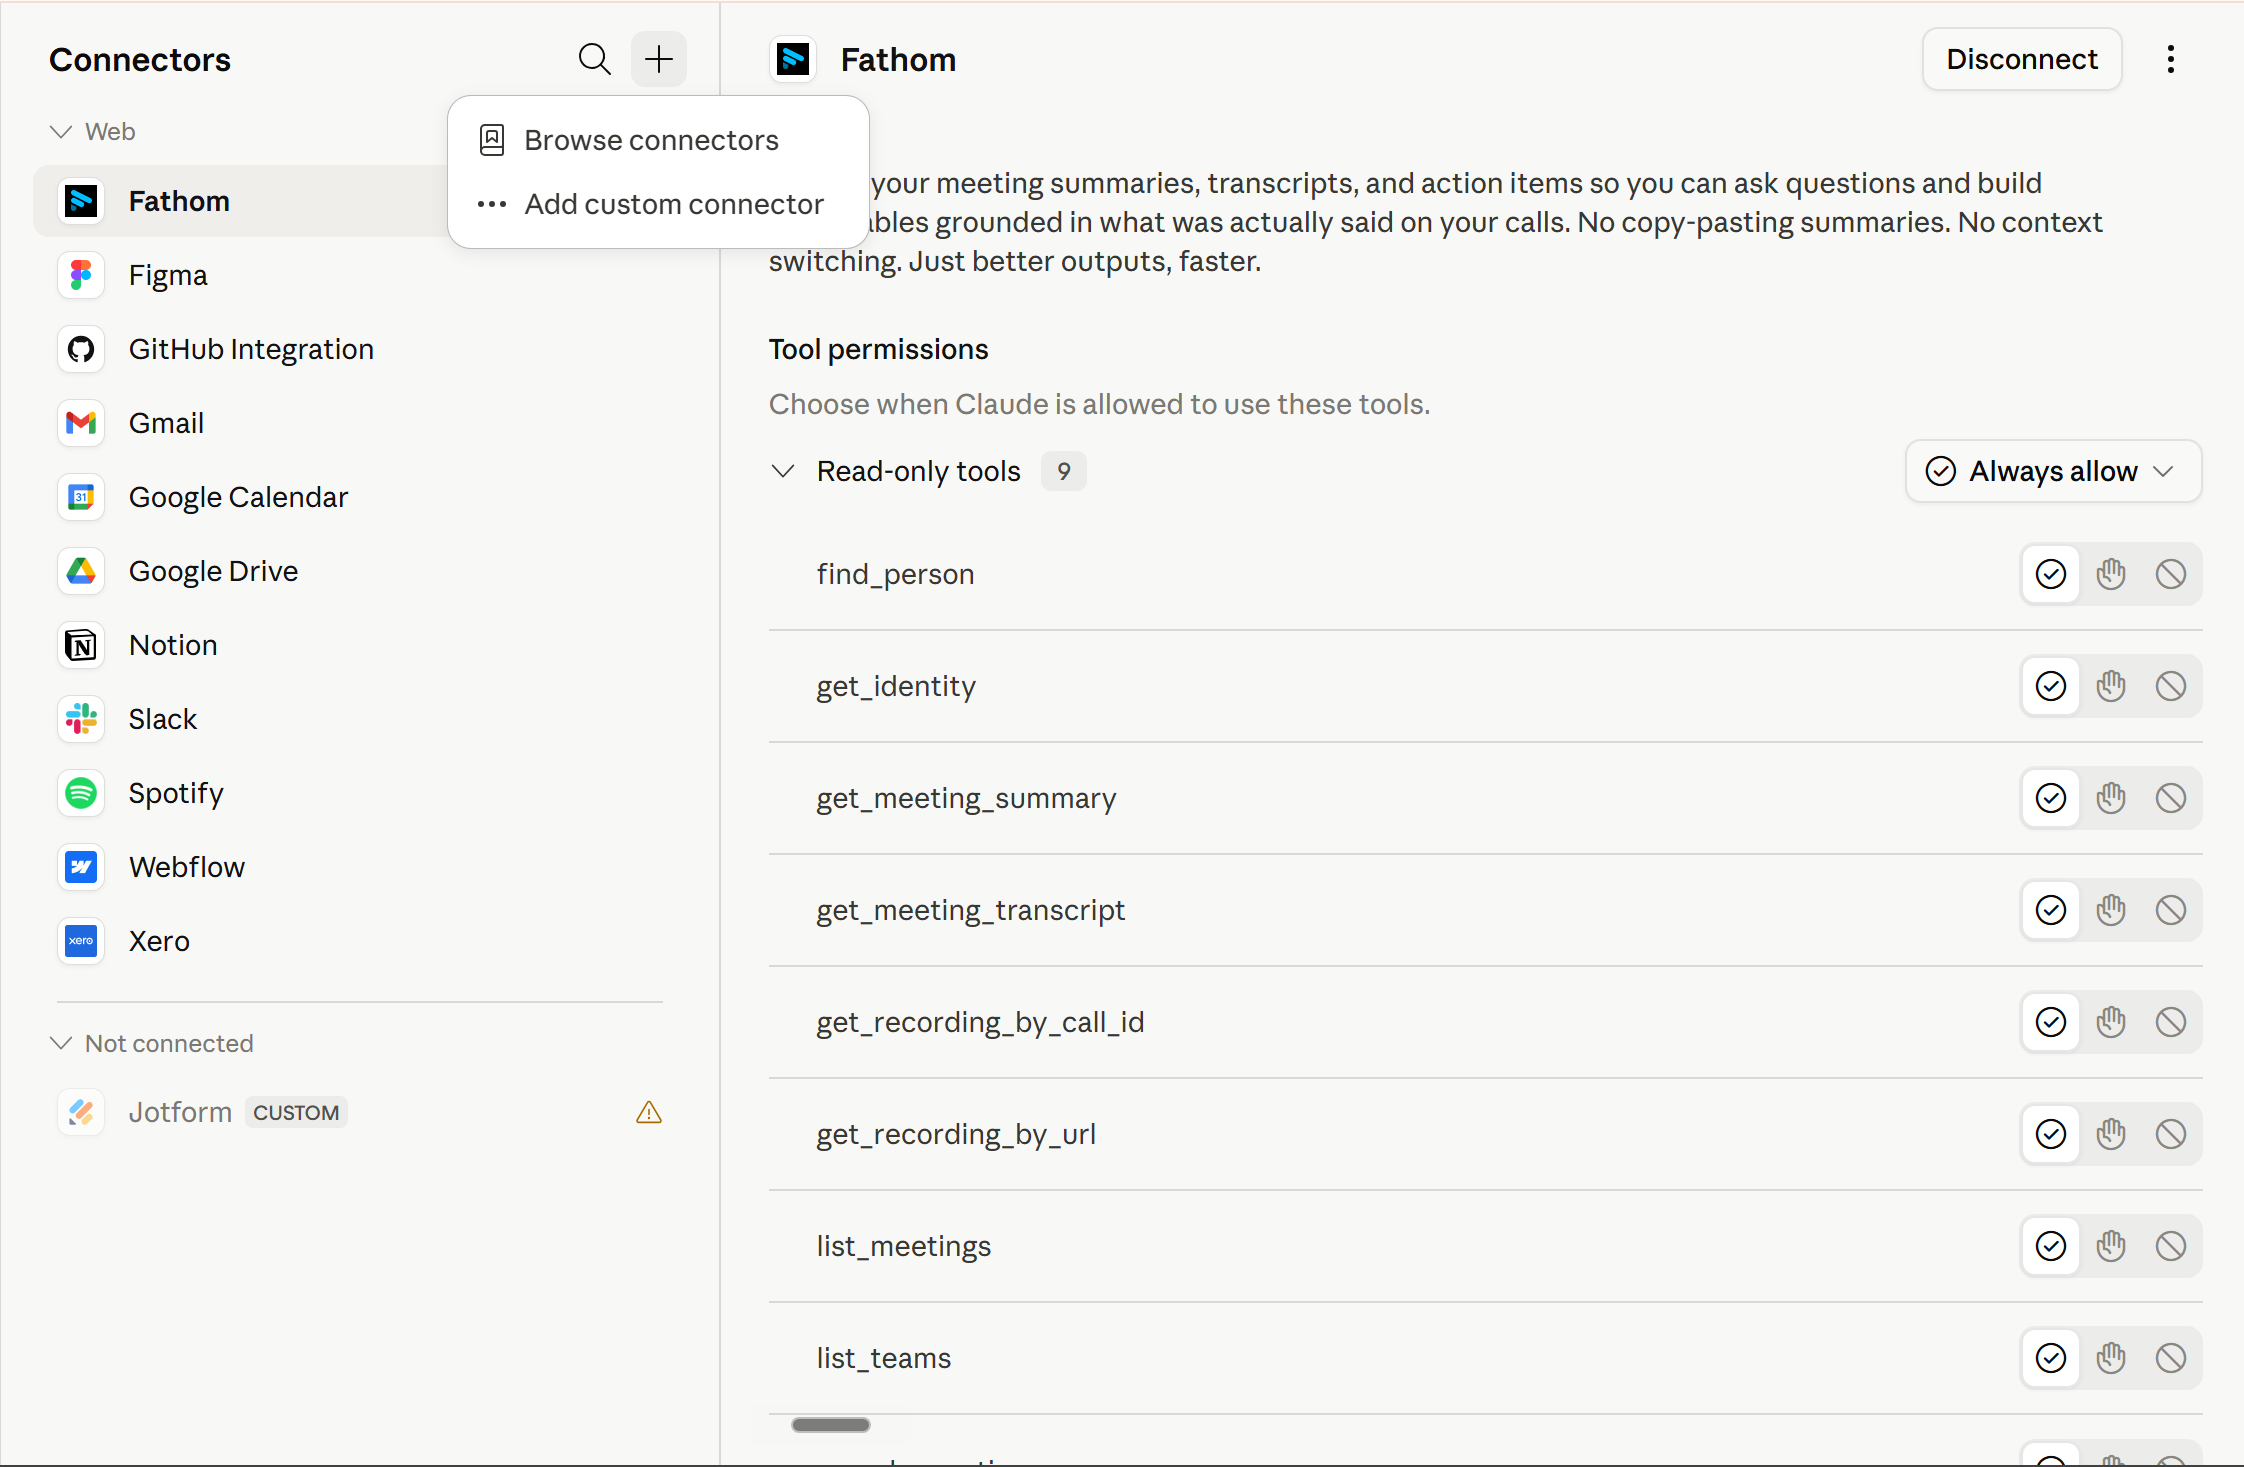Open the Spotify connector
2244x1467 pixels.
tap(360, 793)
